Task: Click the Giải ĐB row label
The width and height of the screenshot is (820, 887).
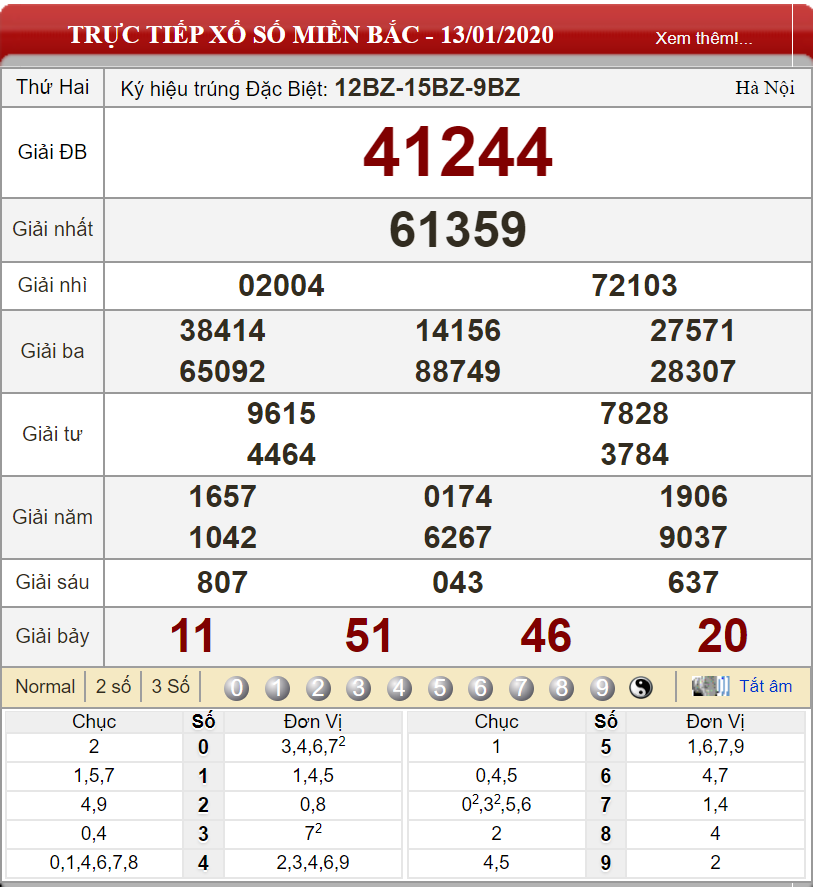Action: pyautogui.click(x=53, y=152)
